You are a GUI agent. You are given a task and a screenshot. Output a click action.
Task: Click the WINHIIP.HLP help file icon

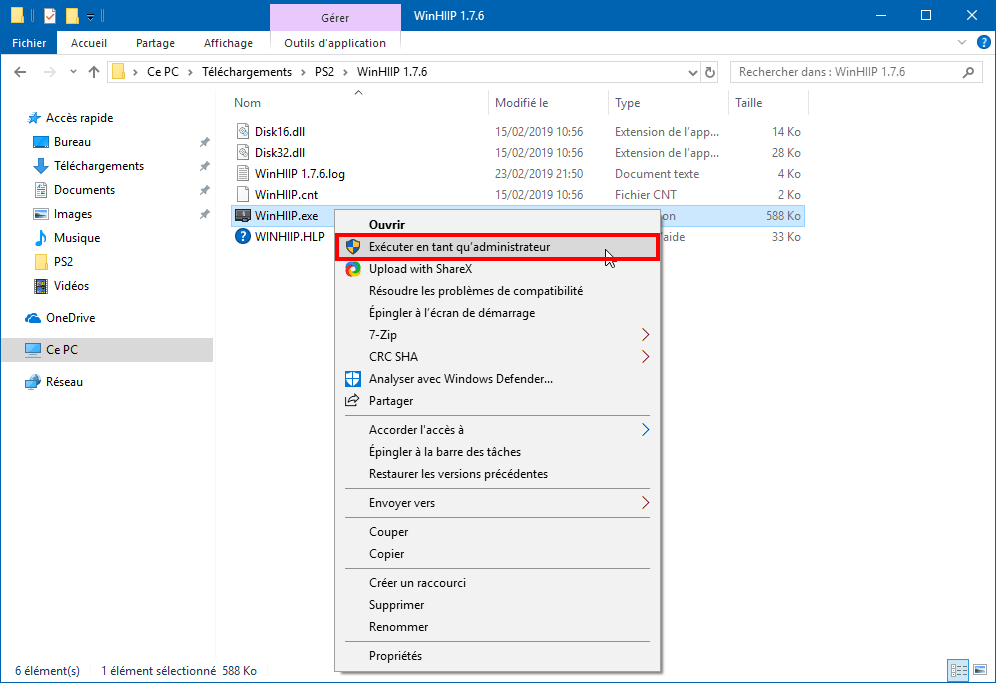click(x=243, y=236)
